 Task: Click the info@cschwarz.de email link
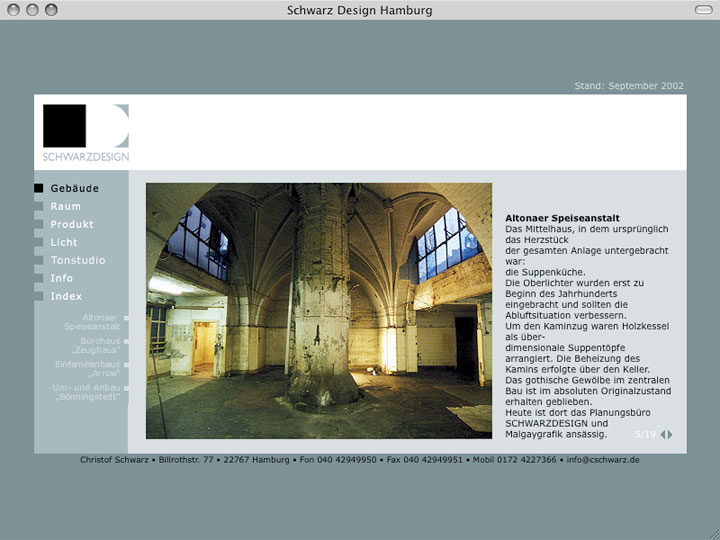tap(602, 460)
